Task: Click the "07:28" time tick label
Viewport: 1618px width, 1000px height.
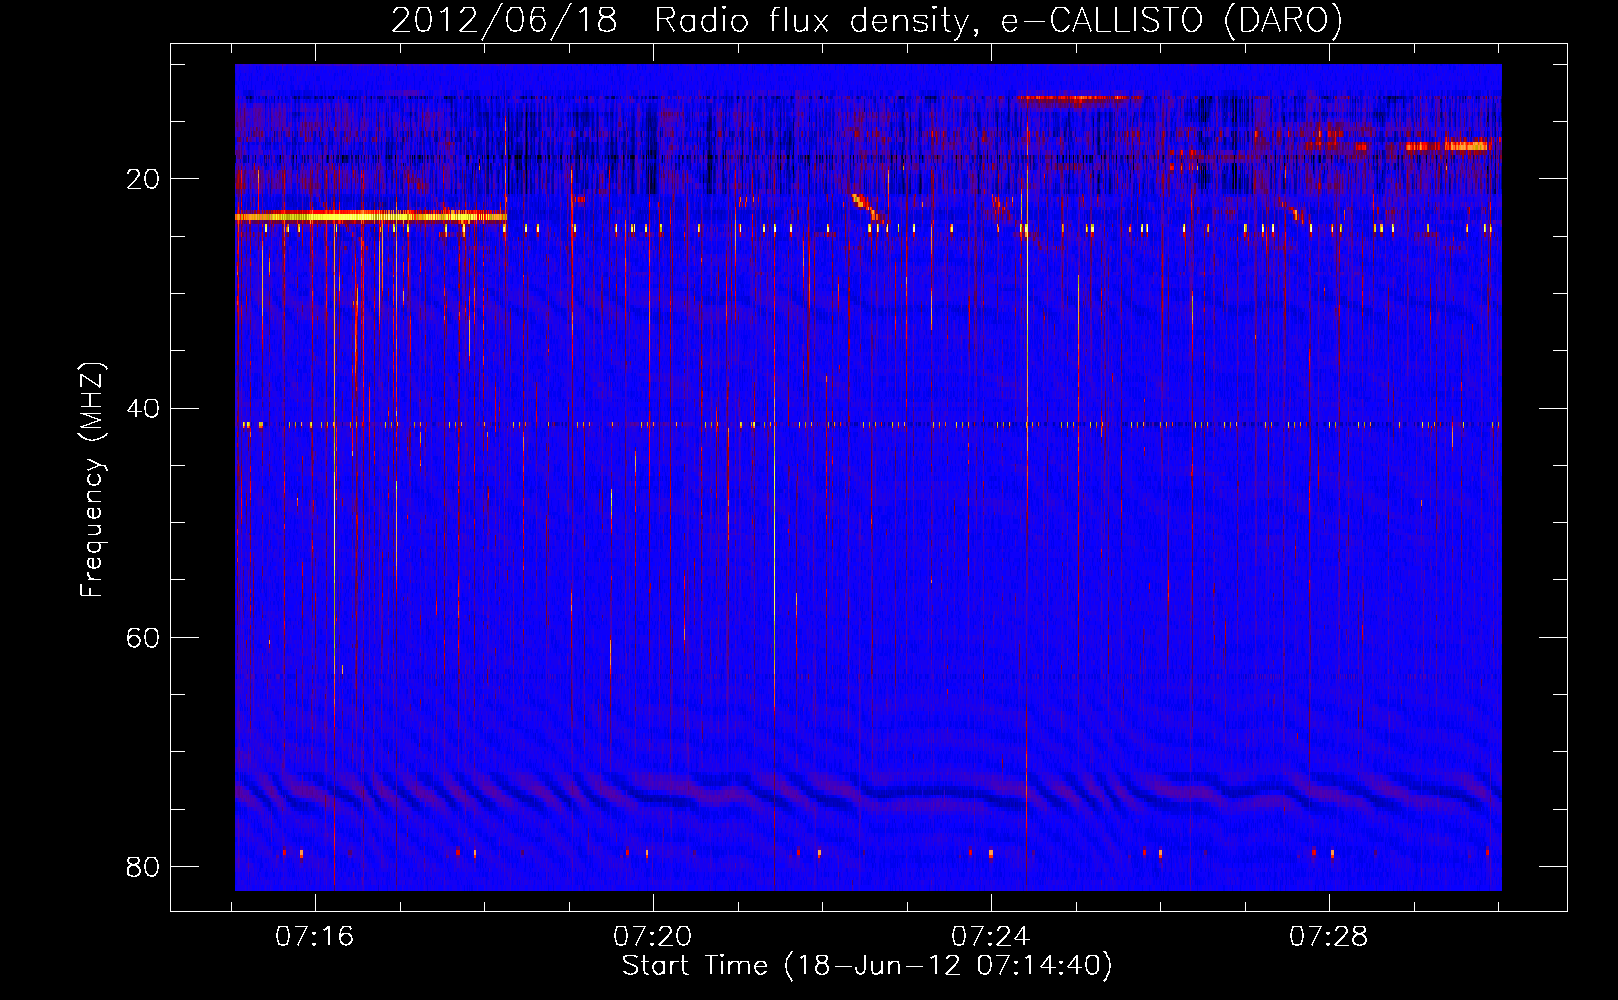Action: pyautogui.click(x=1329, y=937)
